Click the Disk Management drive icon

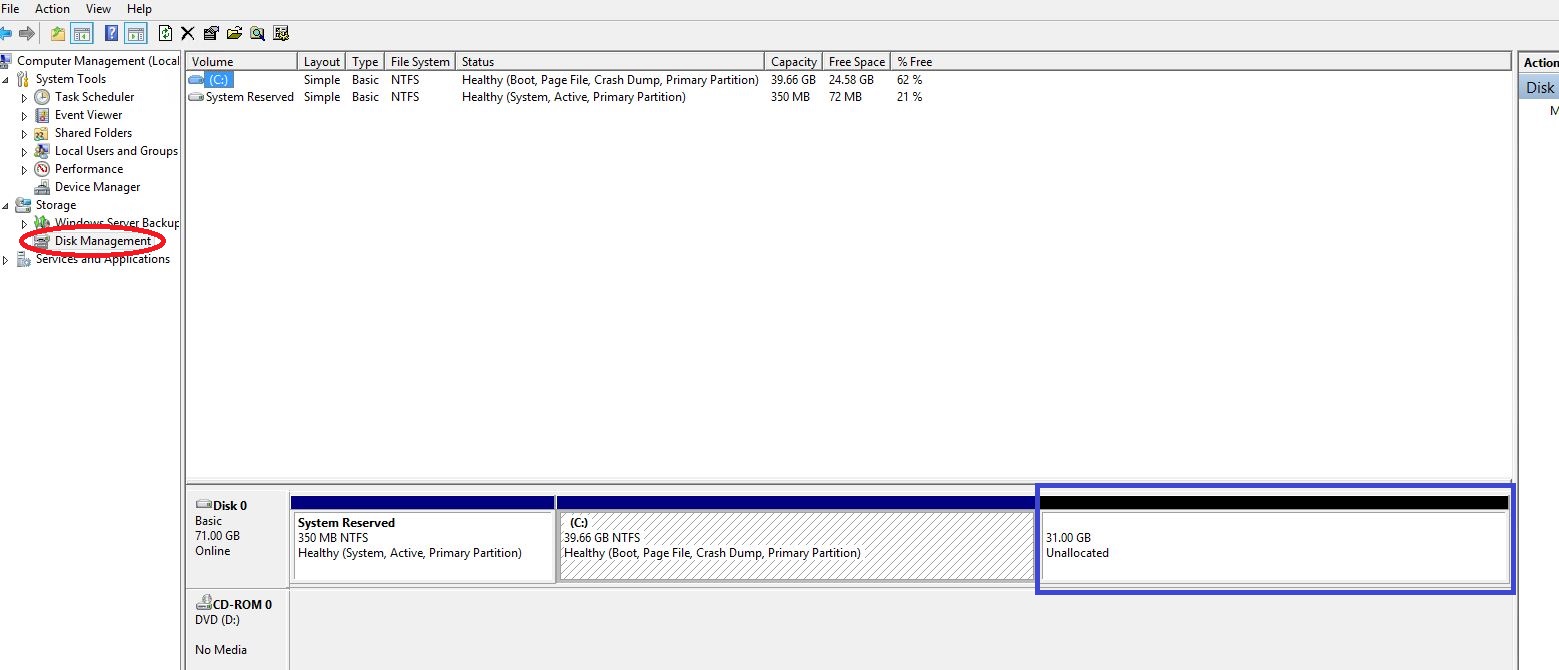[42, 241]
